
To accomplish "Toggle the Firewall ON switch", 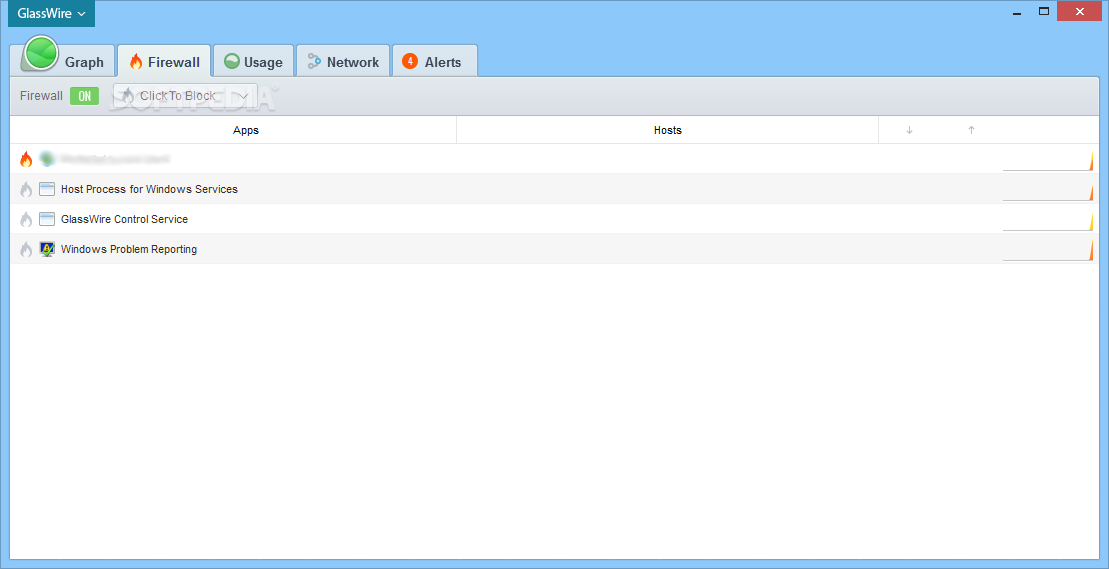I will coord(84,96).
